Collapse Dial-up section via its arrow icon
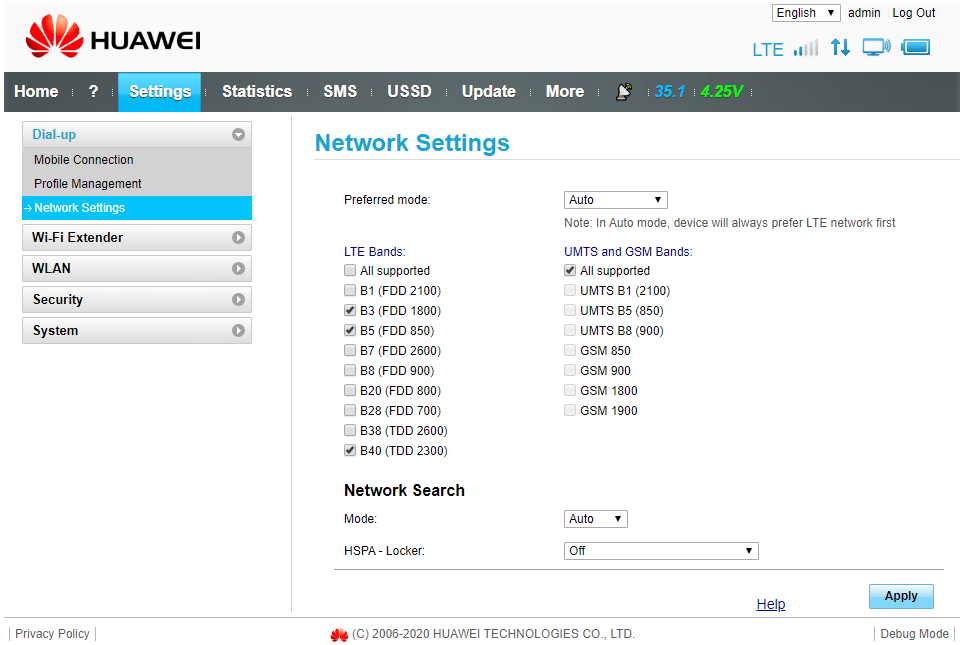 pyautogui.click(x=238, y=134)
